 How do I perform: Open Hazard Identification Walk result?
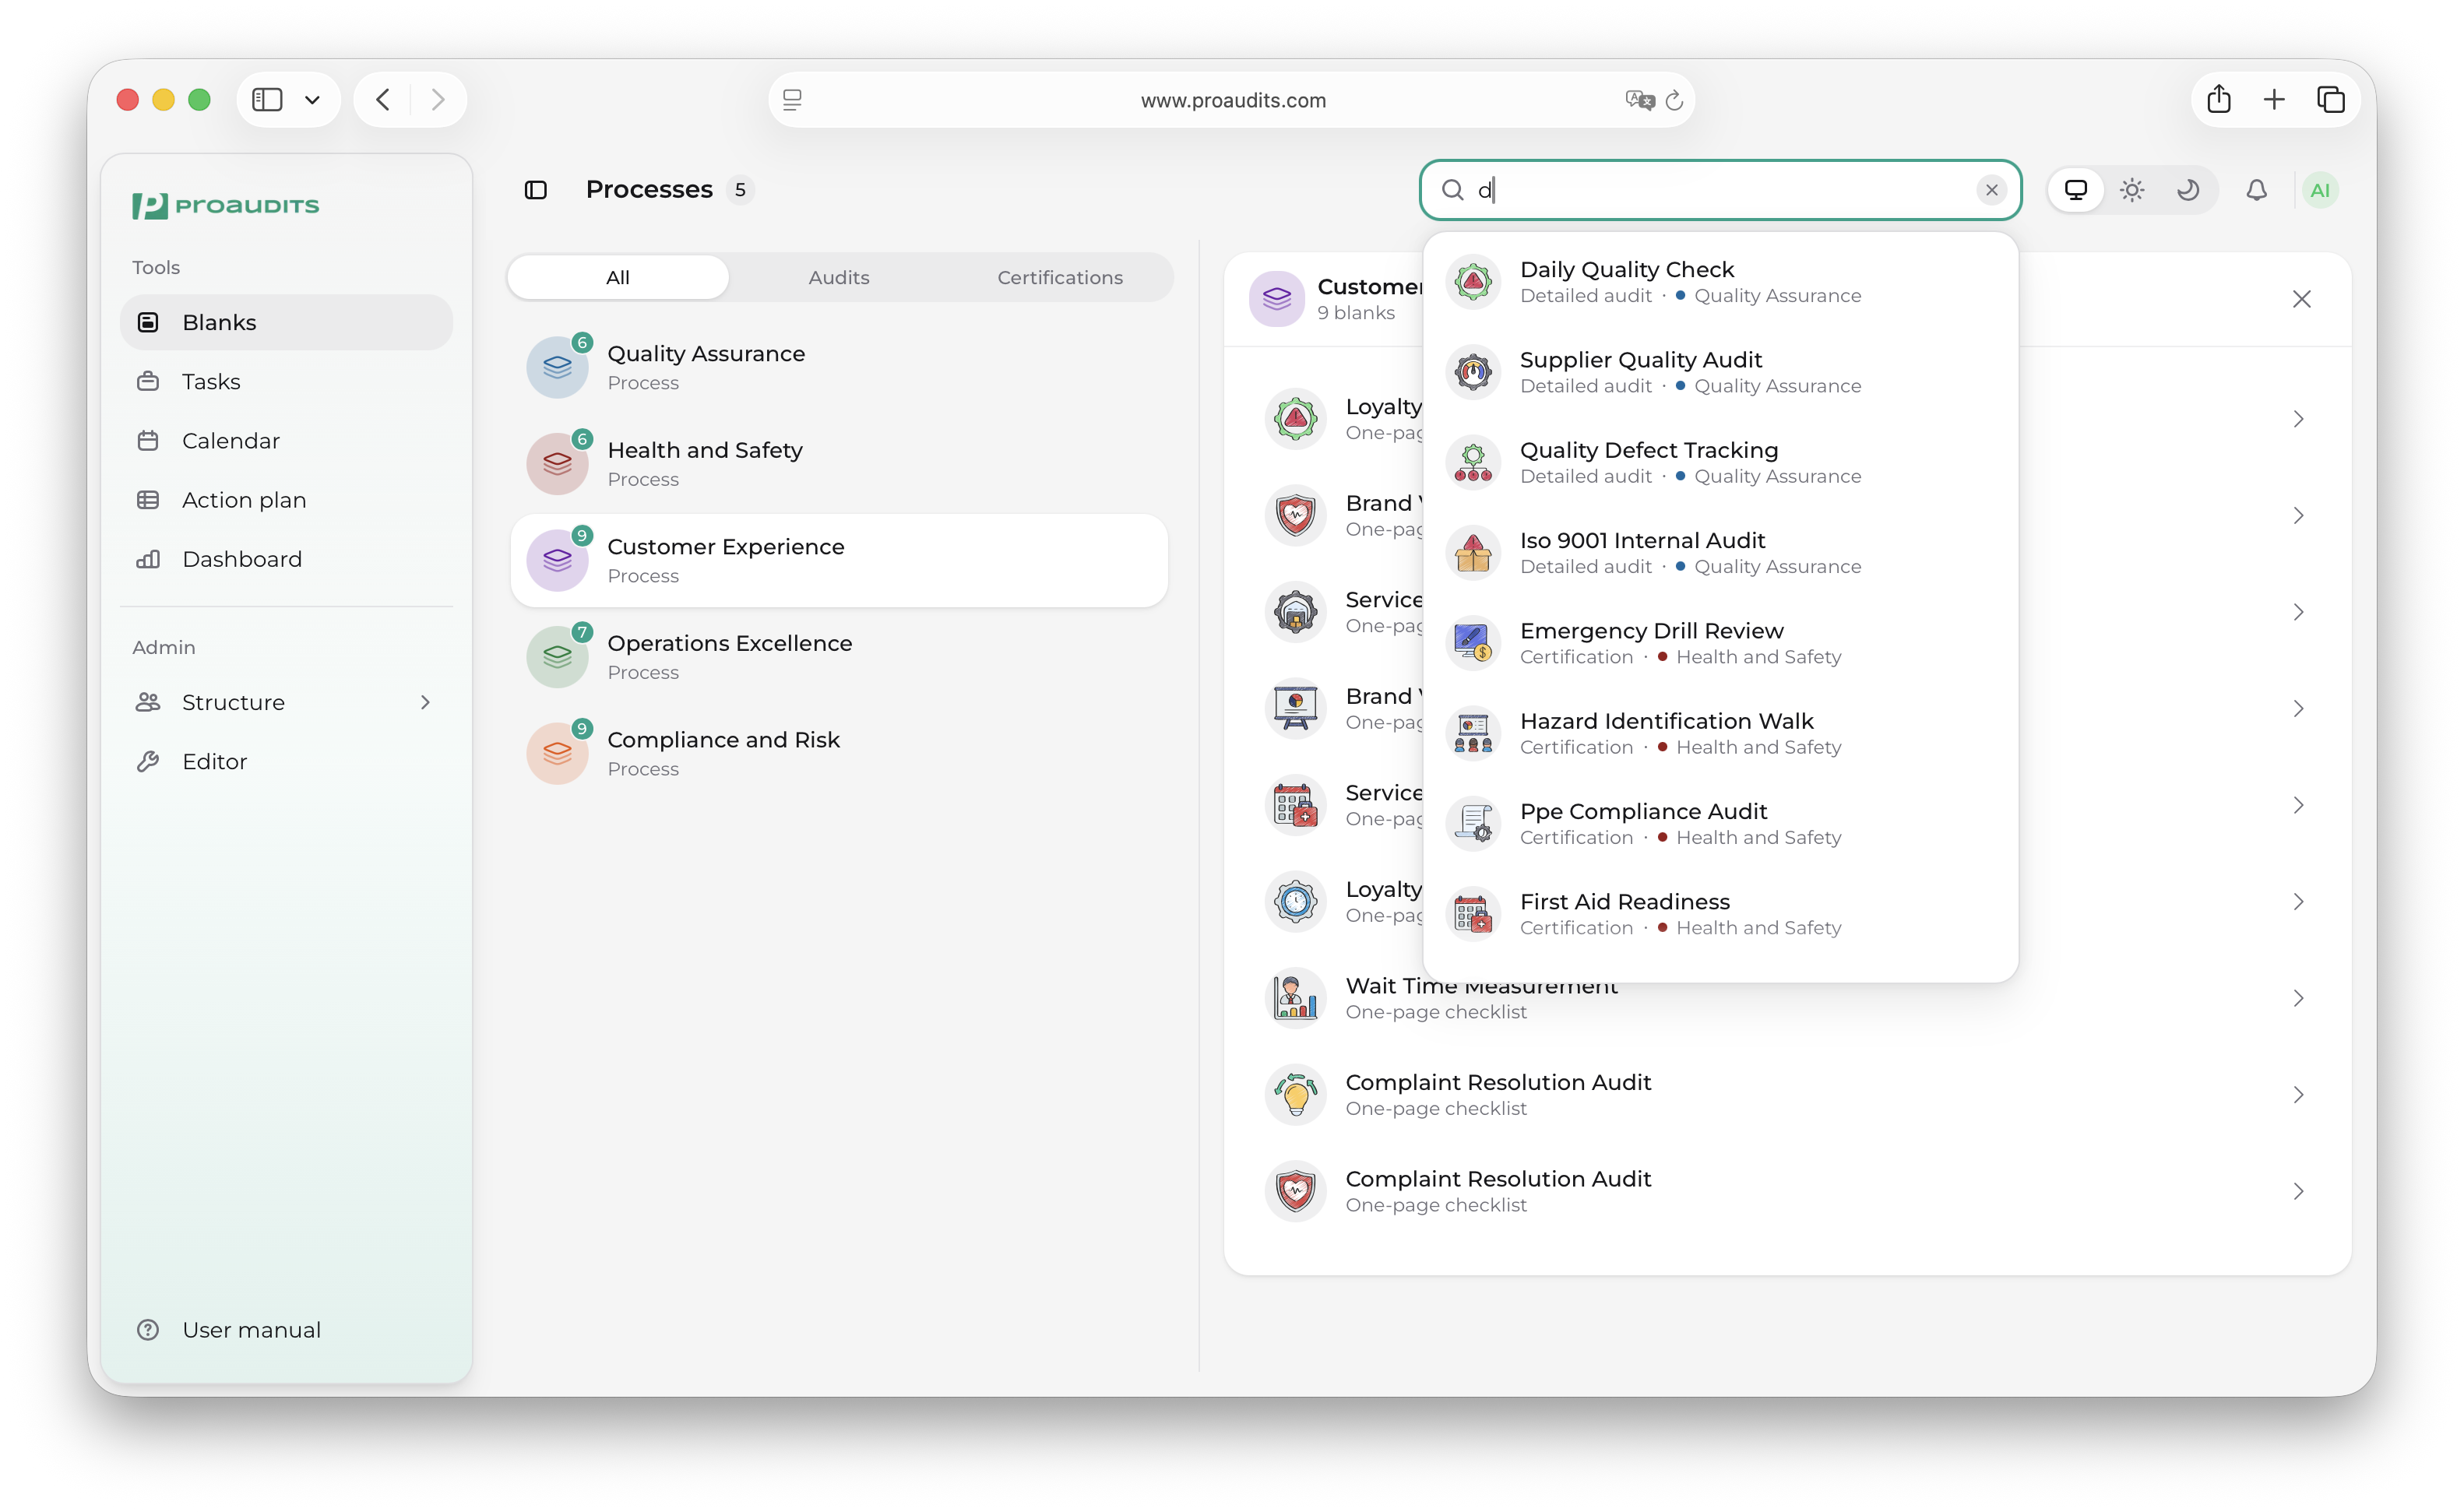(x=1720, y=733)
